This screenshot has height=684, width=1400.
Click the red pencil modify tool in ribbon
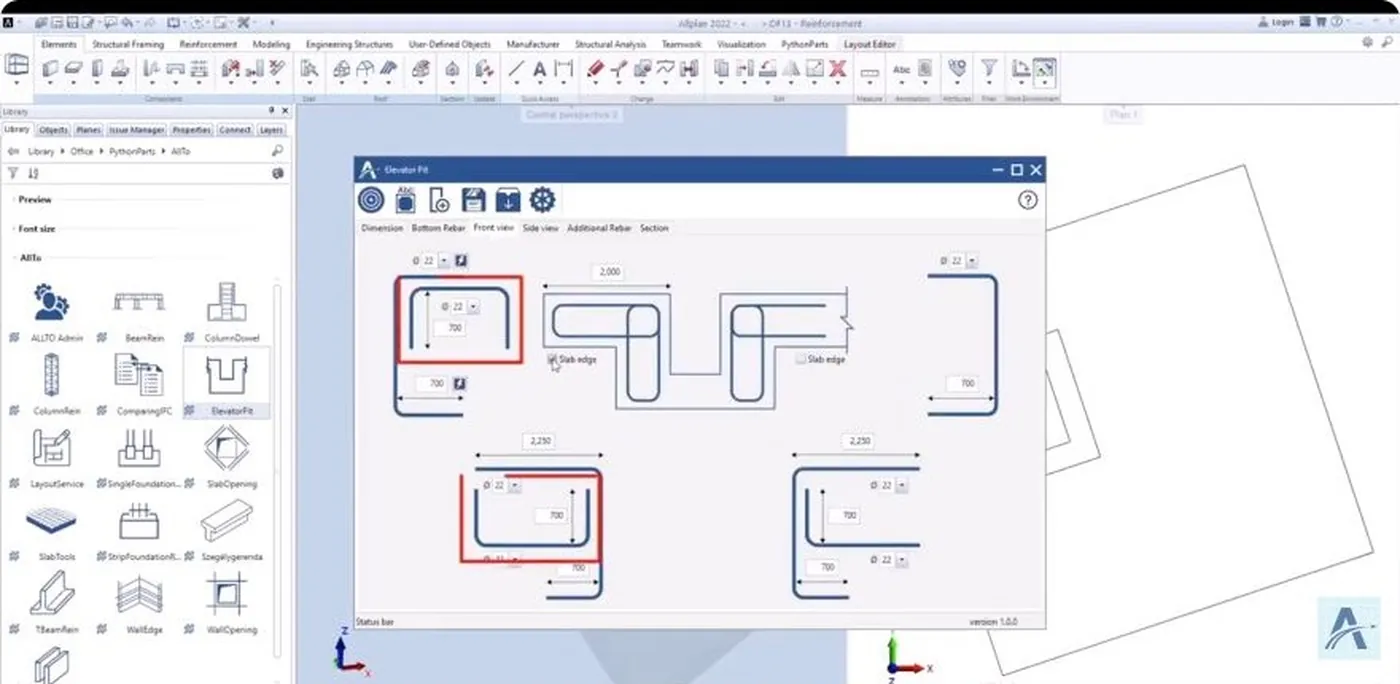click(x=595, y=69)
